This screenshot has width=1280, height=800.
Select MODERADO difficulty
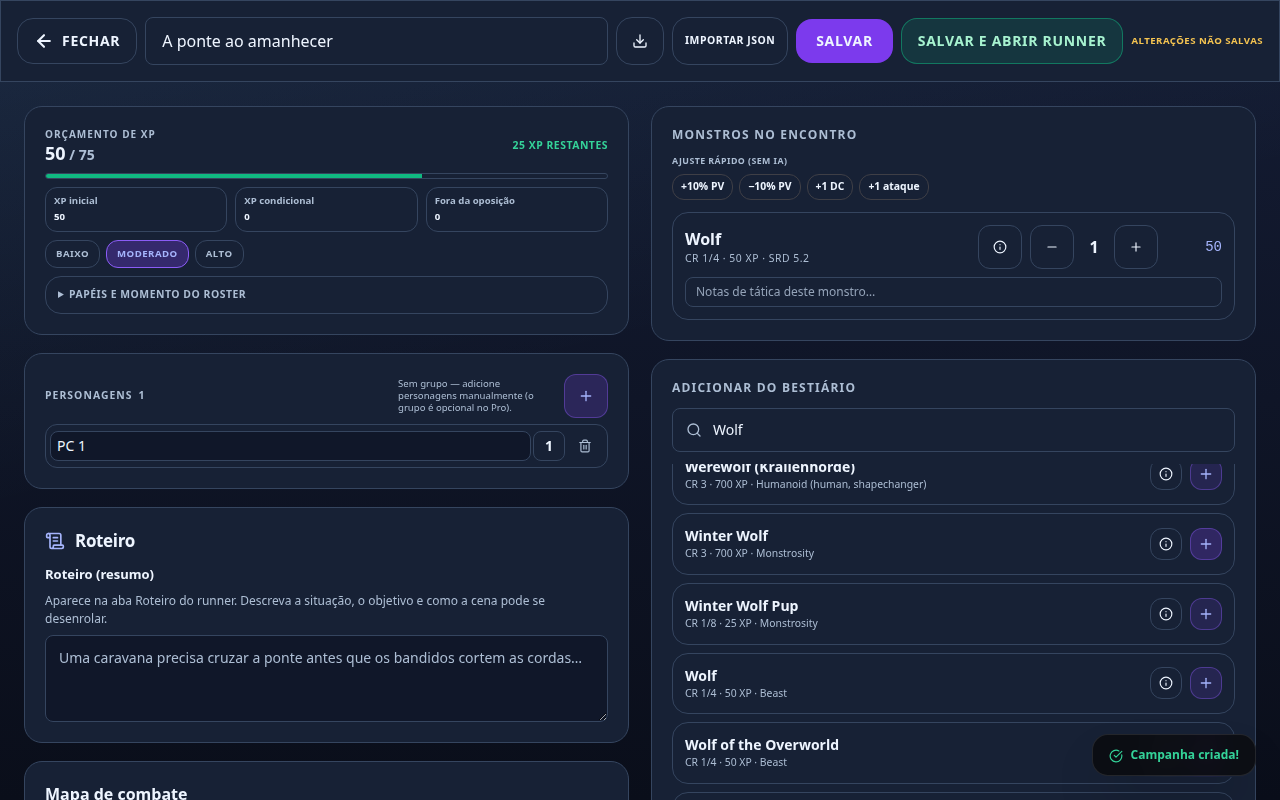pos(147,254)
